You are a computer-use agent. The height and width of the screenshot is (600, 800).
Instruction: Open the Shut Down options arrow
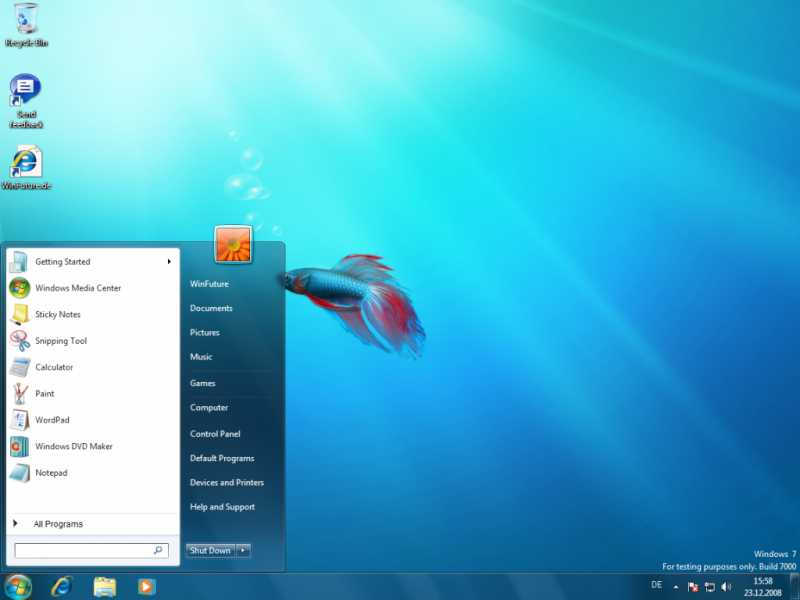243,549
